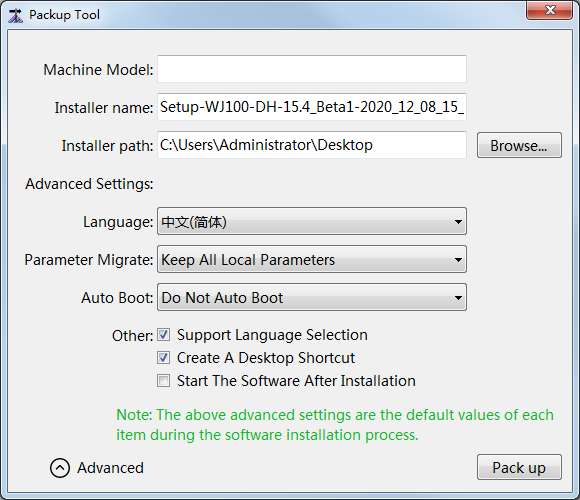This screenshot has height=500, width=580.
Task: Open Keep All Local Parameters dropdown
Action: tap(312, 260)
